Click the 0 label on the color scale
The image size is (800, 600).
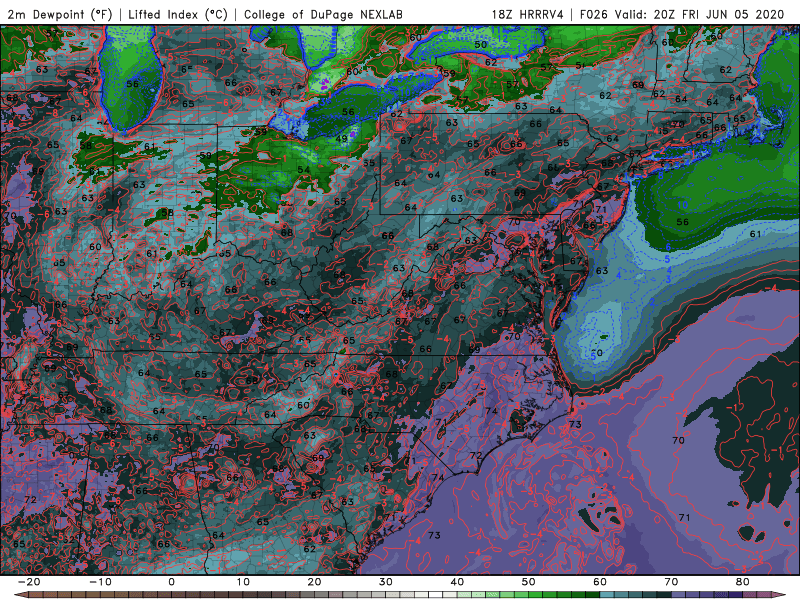tap(171, 582)
